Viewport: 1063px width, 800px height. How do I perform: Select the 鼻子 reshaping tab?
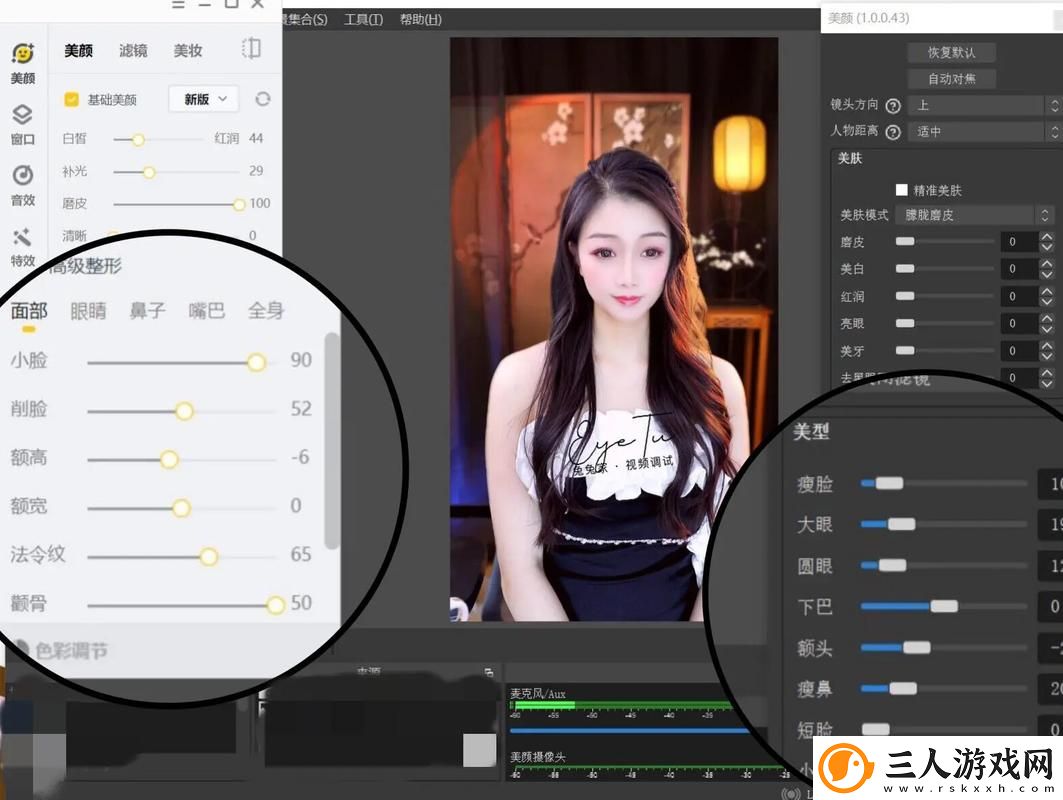pos(147,311)
